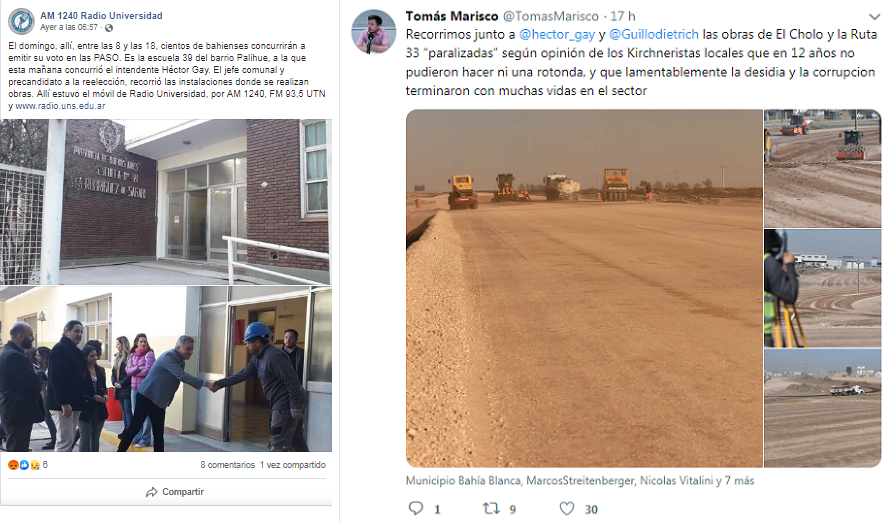This screenshot has width=896, height=523.
Task: Open the road roller machines thumbnail
Action: coord(822,168)
